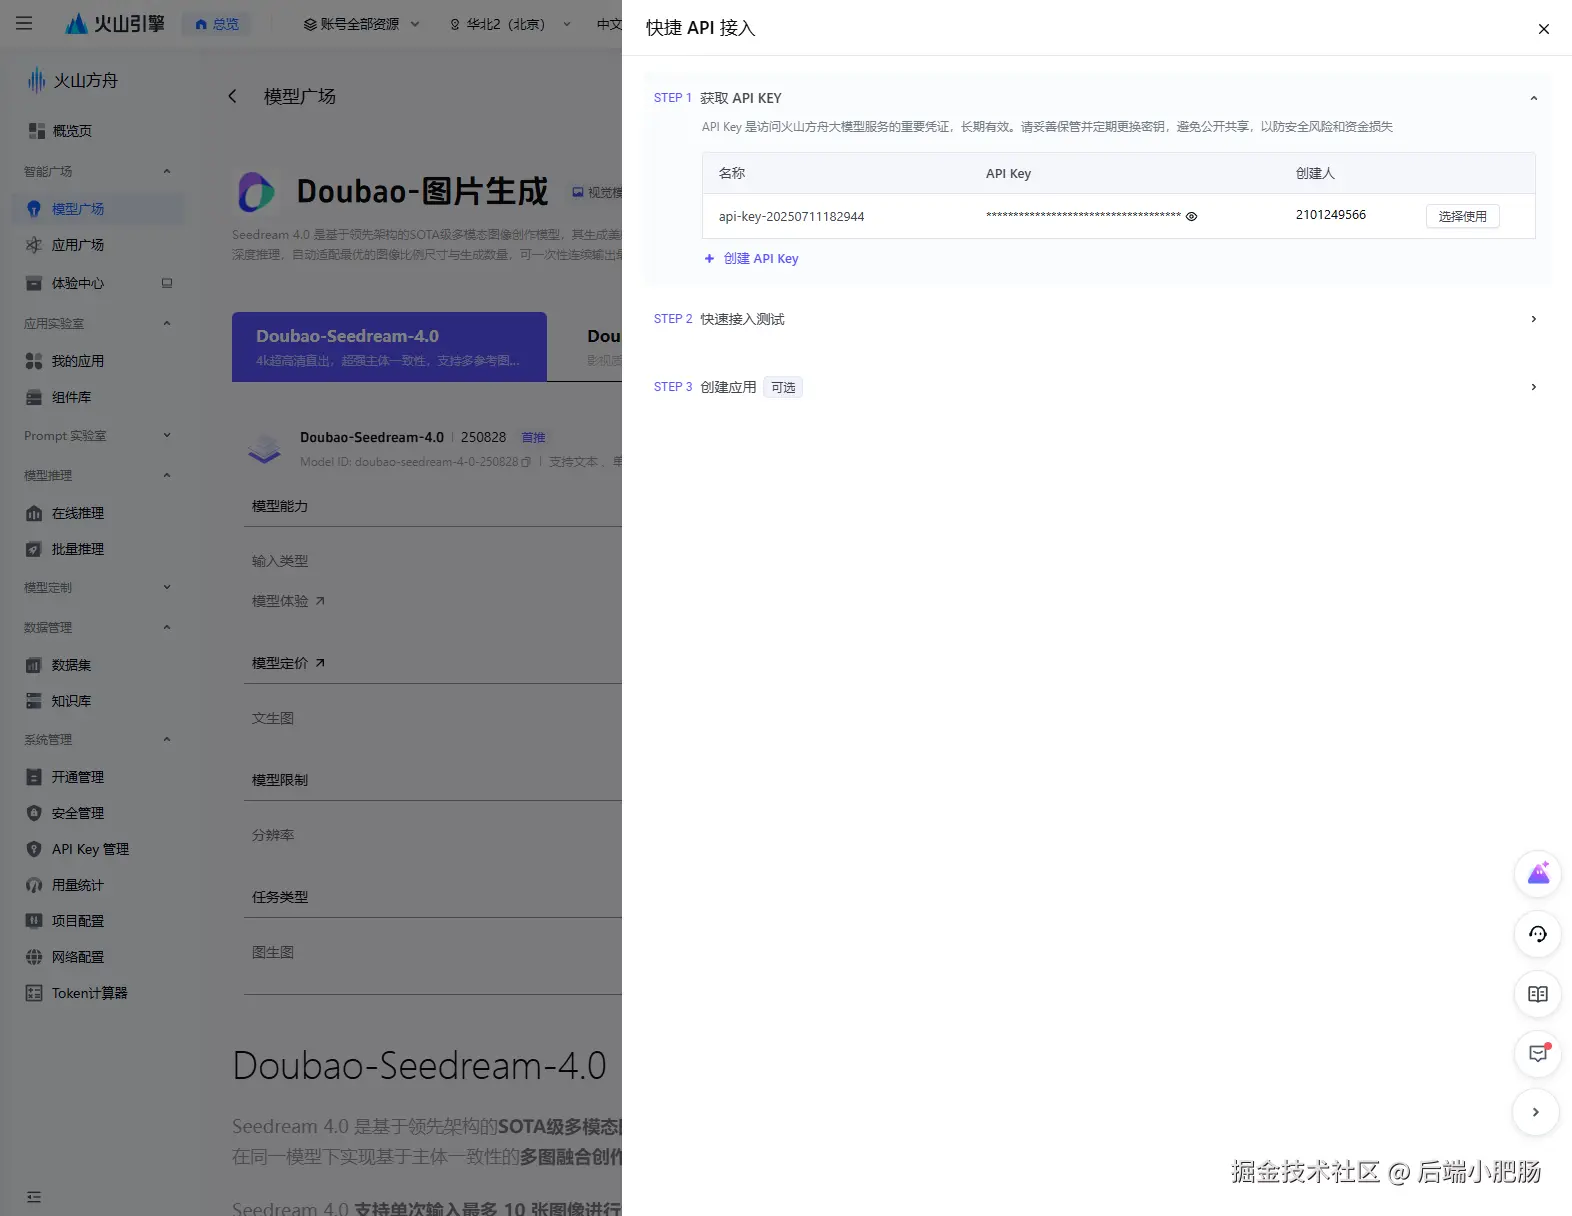Click the 安全管理 shield icon
Screen dimensions: 1572x1216
point(34,813)
